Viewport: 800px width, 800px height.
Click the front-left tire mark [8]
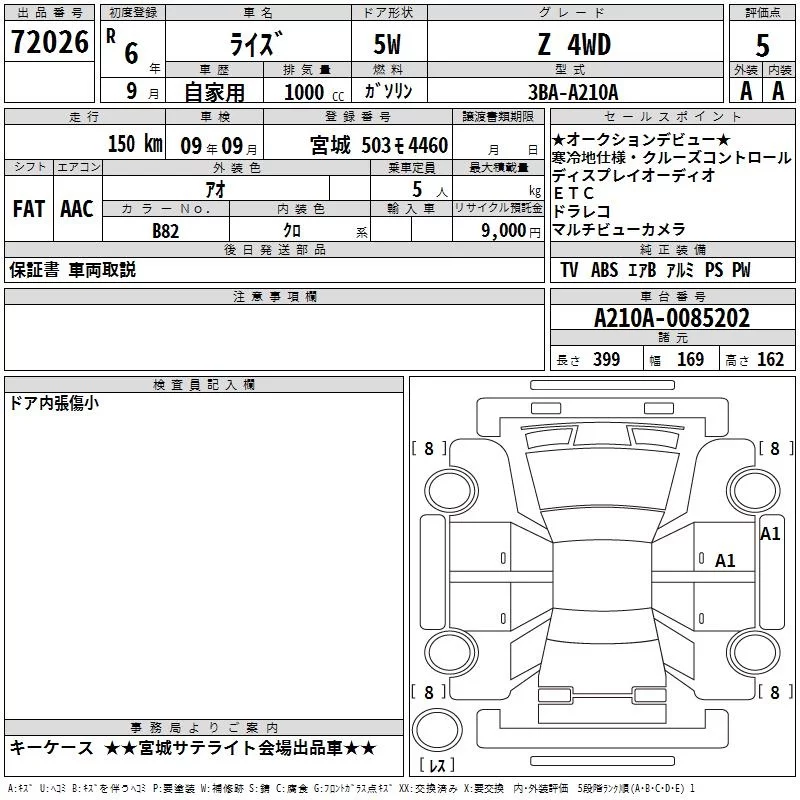coord(429,448)
